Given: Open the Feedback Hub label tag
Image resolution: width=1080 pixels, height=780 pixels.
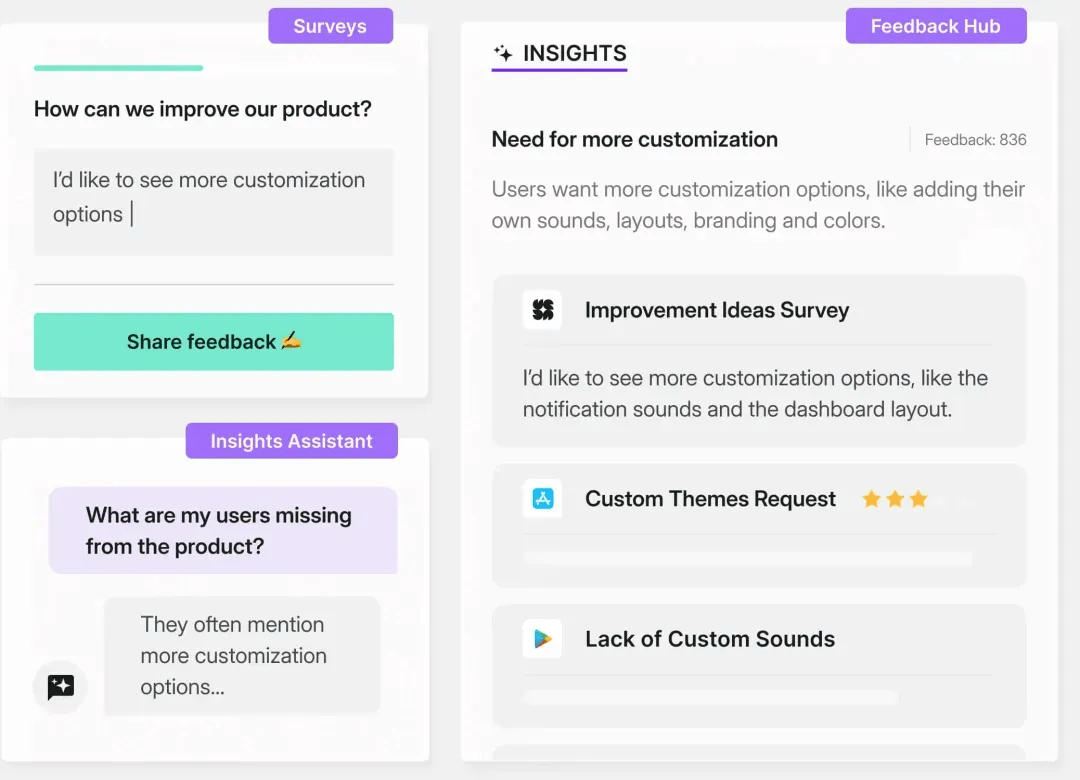Looking at the screenshot, I should 936,26.
